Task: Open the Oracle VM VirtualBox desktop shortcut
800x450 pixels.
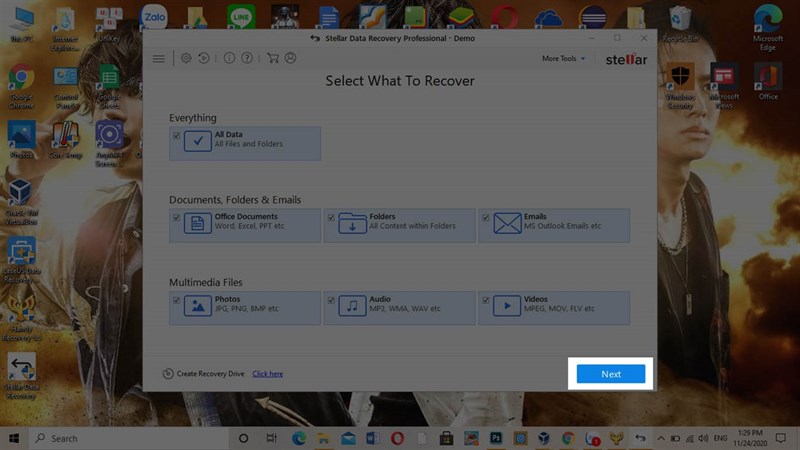Action: coord(21,202)
